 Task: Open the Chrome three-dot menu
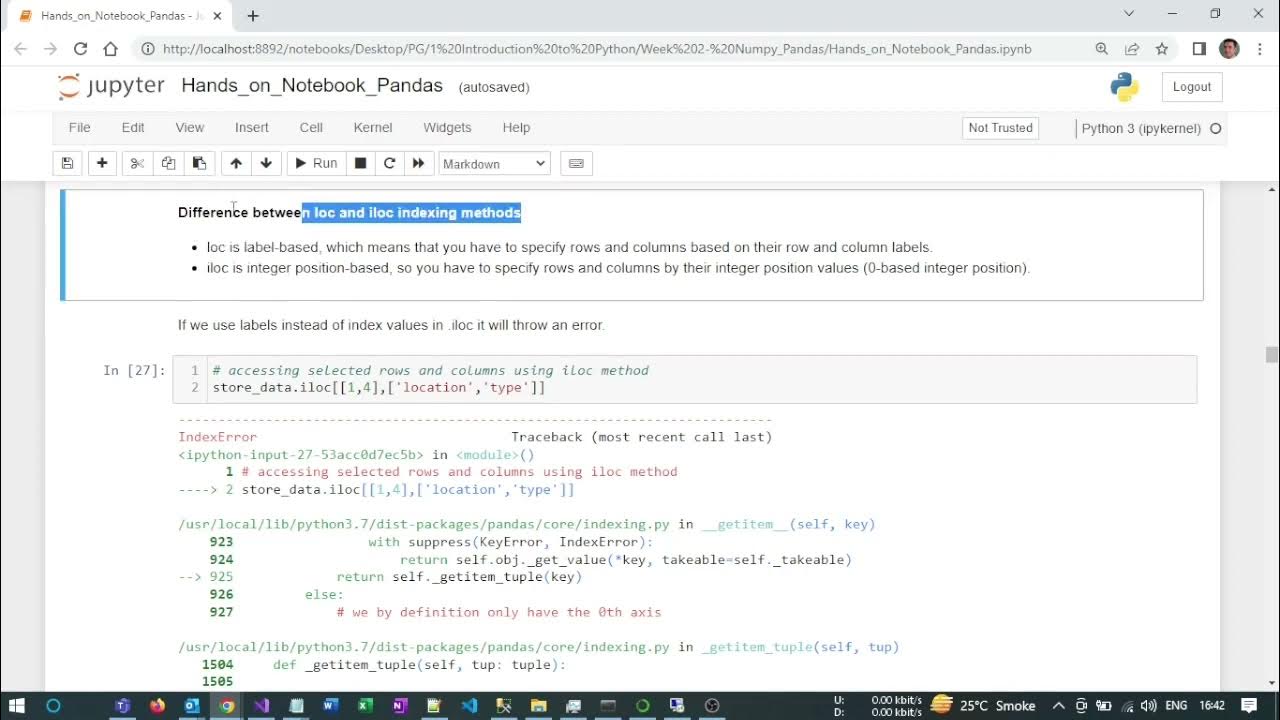1259,48
